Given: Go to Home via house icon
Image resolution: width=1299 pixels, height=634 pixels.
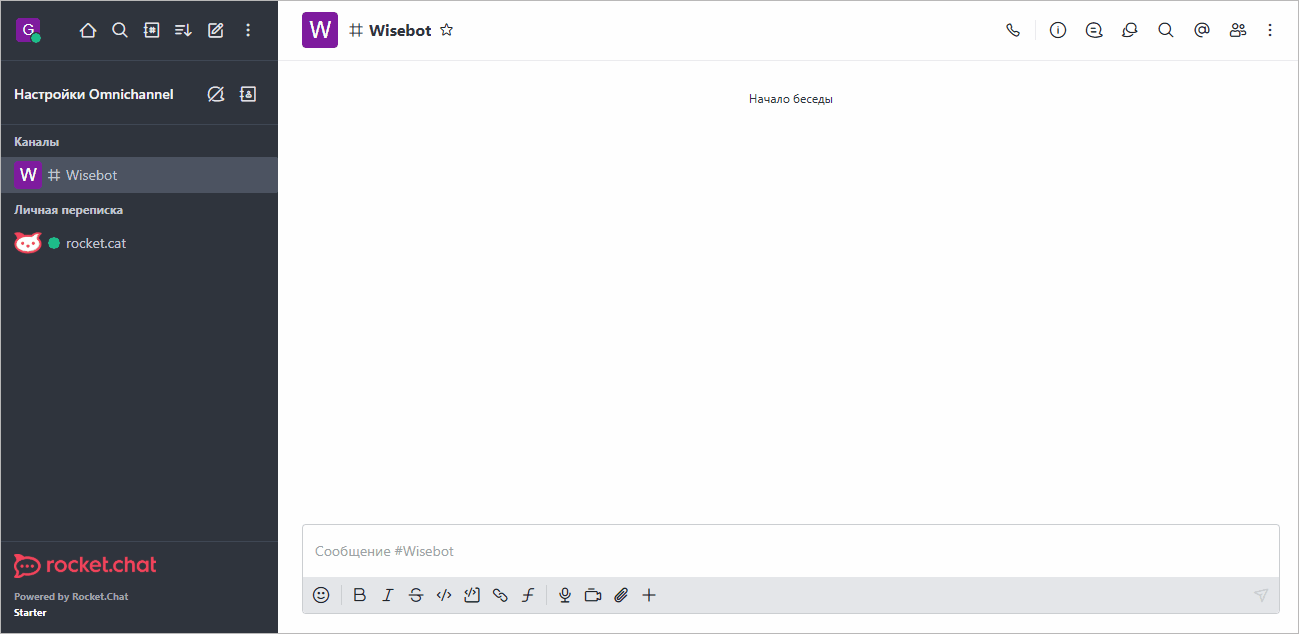Looking at the screenshot, I should point(88,30).
